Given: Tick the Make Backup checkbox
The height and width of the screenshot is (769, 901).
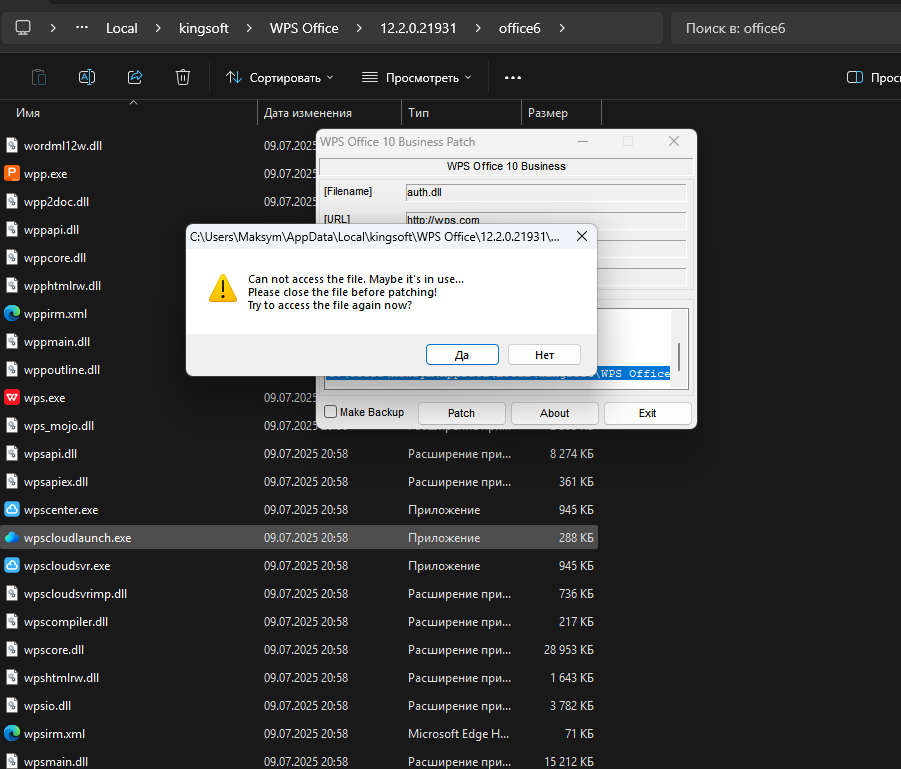Looking at the screenshot, I should coord(330,412).
